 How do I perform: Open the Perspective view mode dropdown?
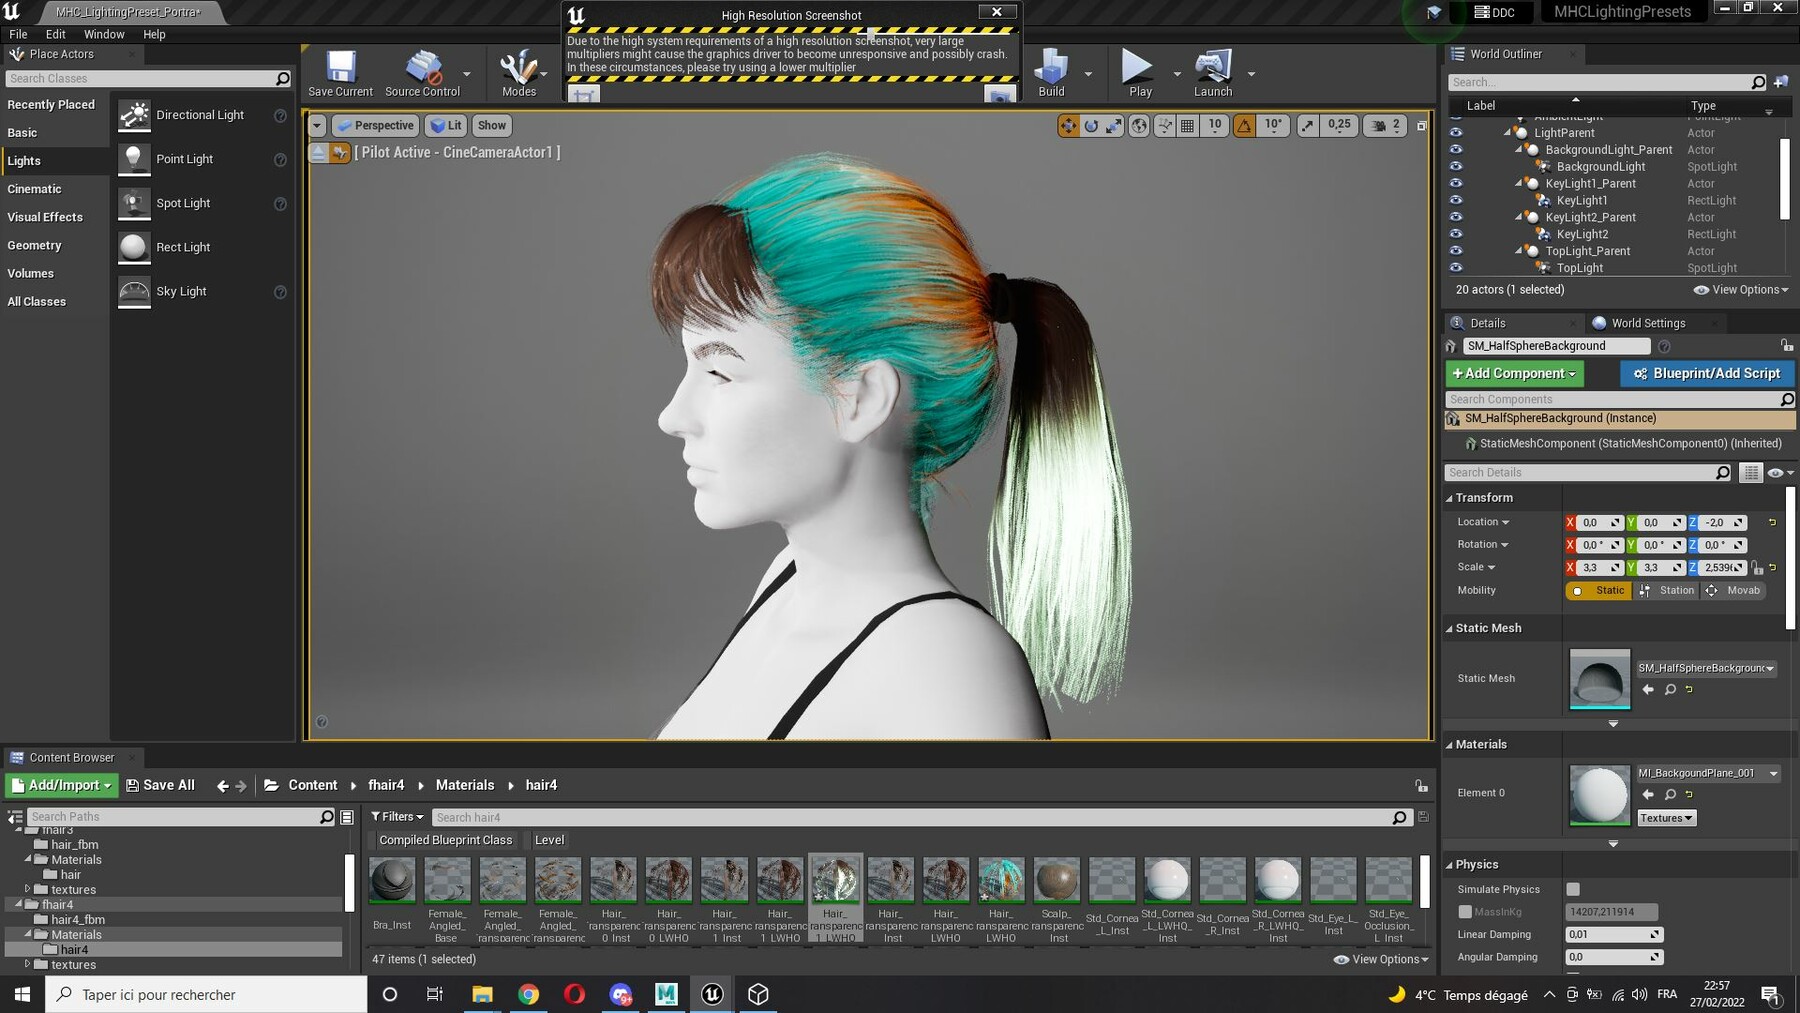point(375,125)
